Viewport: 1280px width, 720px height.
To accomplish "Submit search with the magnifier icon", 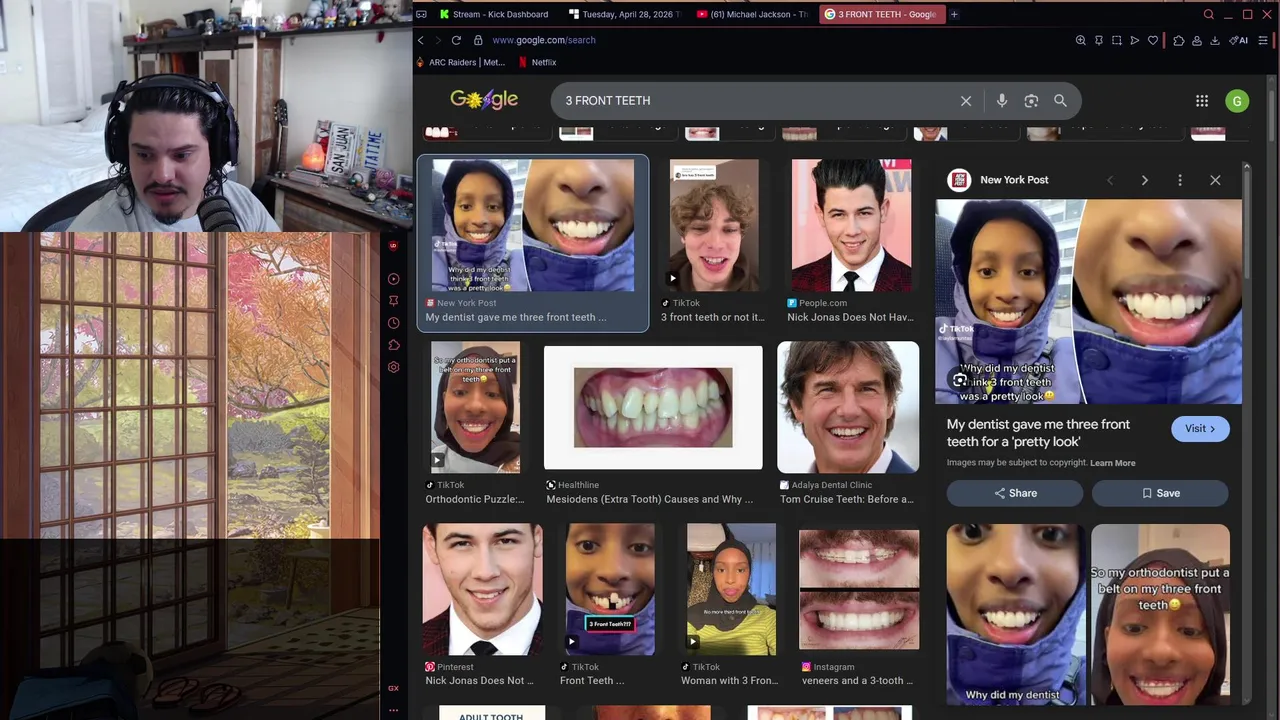I will pyautogui.click(x=1060, y=101).
